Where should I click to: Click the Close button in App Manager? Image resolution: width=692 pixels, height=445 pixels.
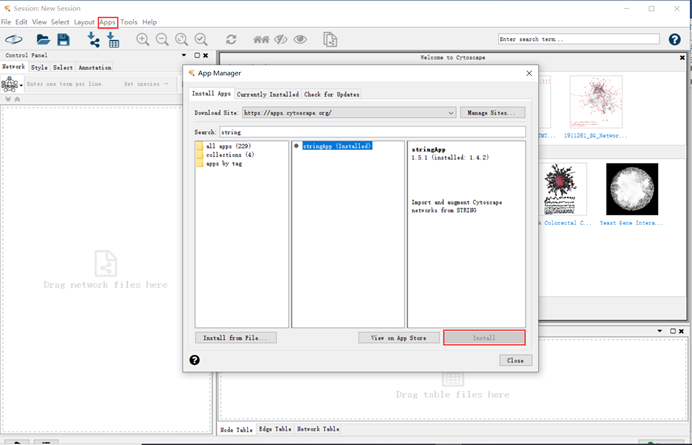tap(515, 360)
